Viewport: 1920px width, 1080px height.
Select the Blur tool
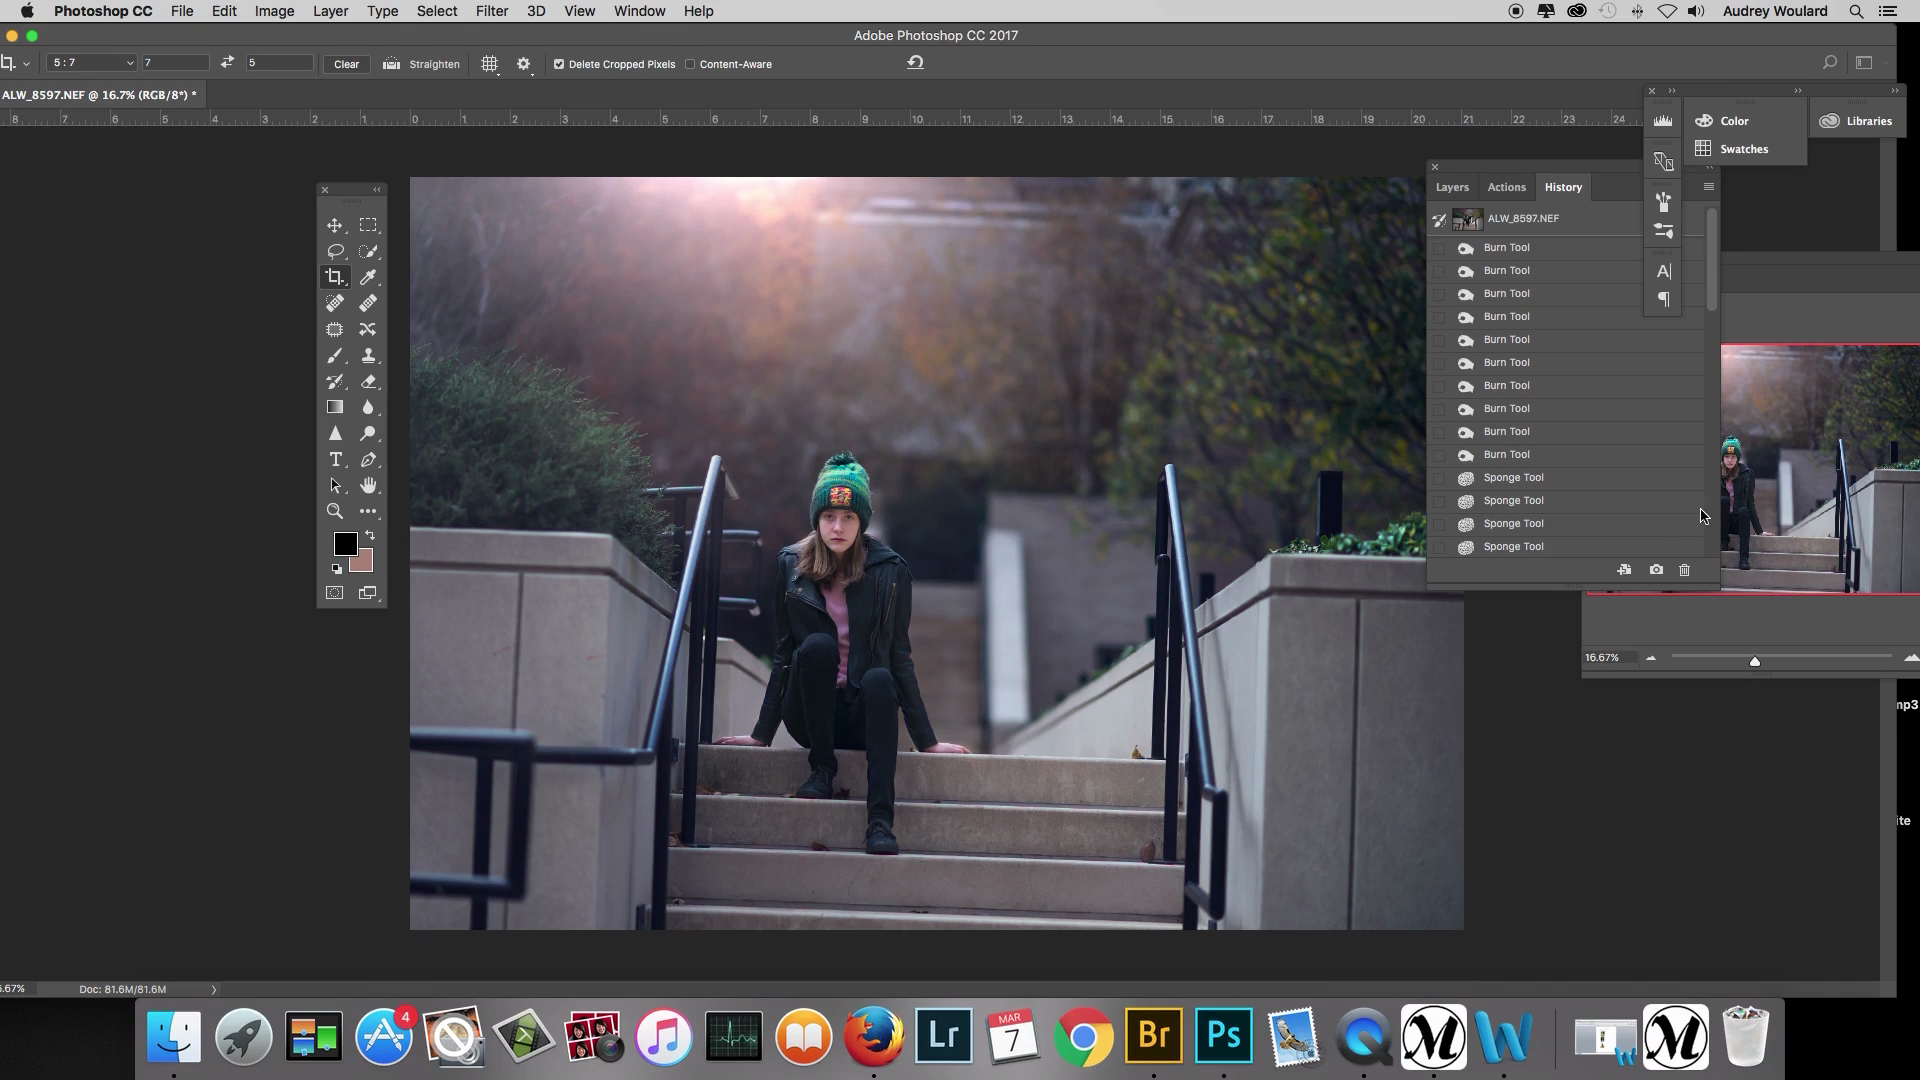[368, 407]
